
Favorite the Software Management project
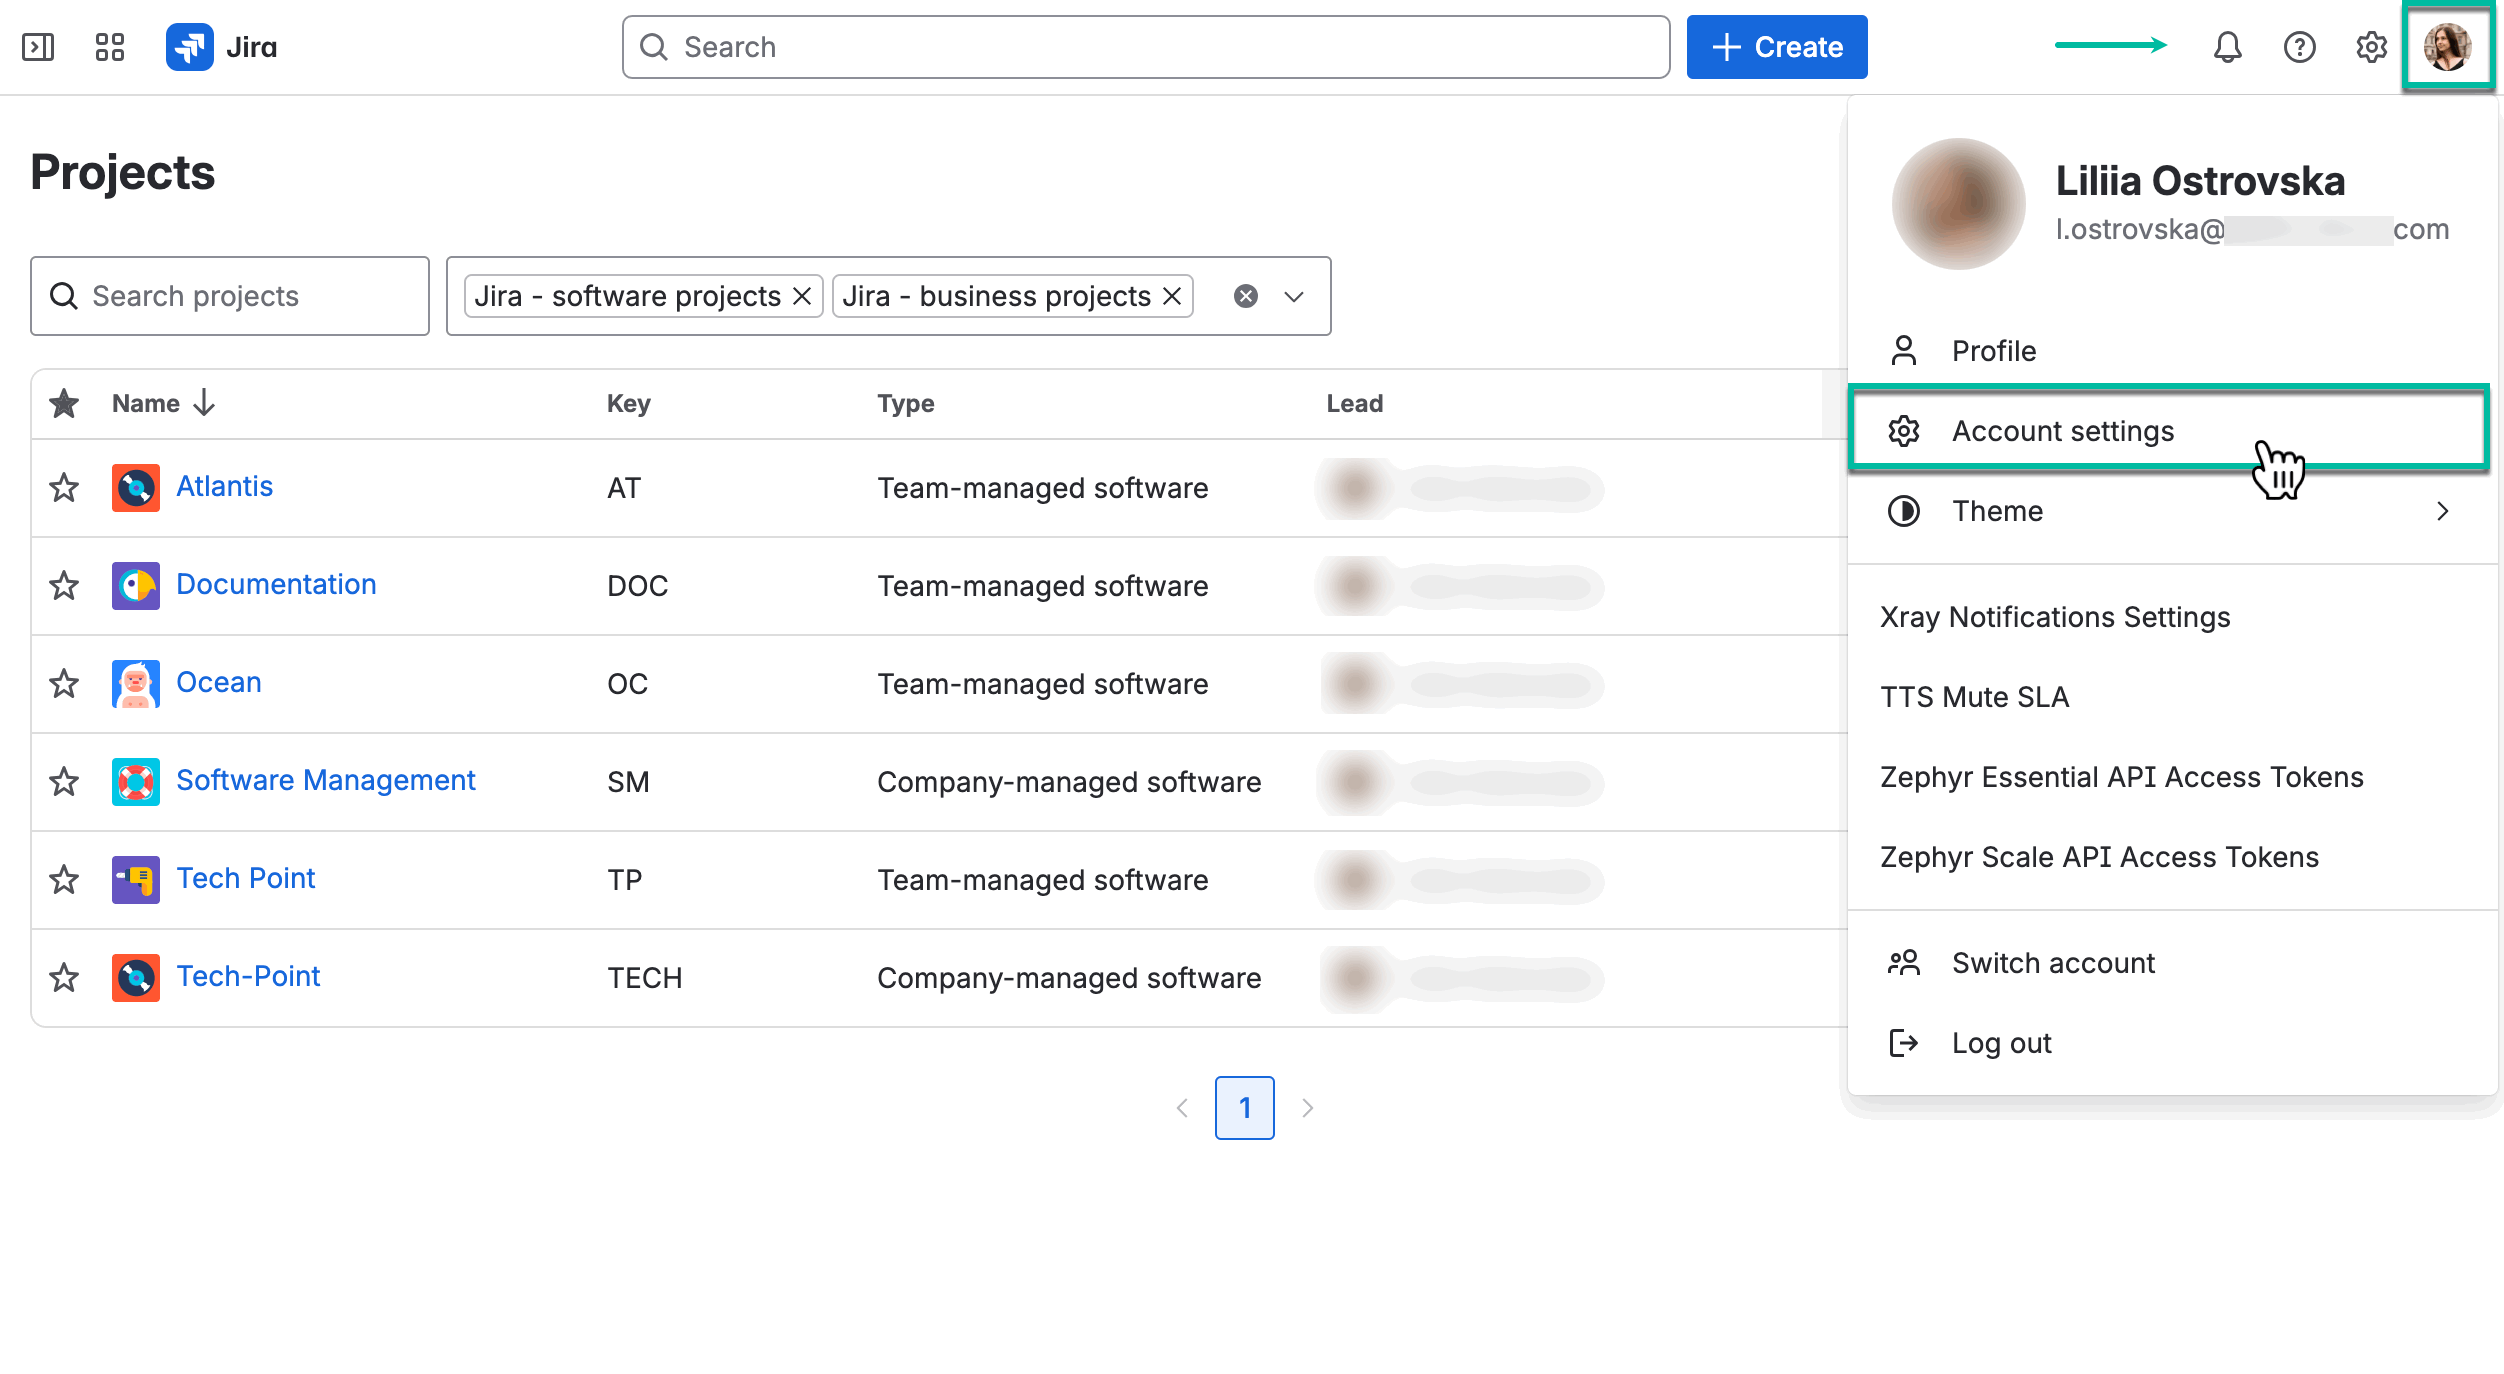point(63,782)
